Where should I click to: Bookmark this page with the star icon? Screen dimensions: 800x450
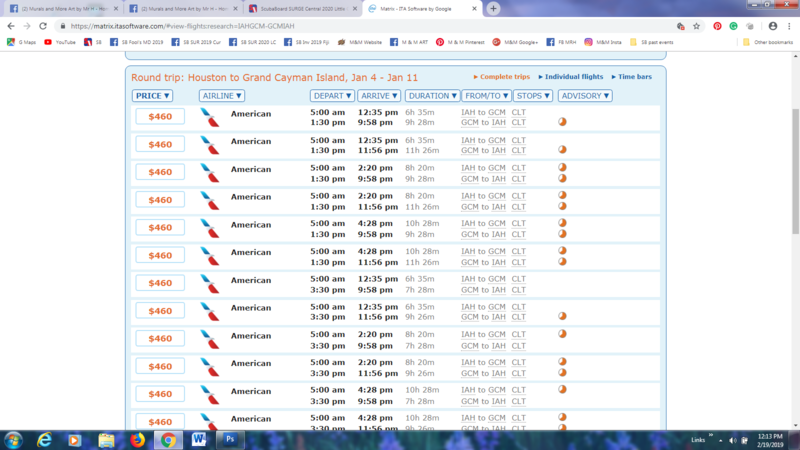[696, 26]
